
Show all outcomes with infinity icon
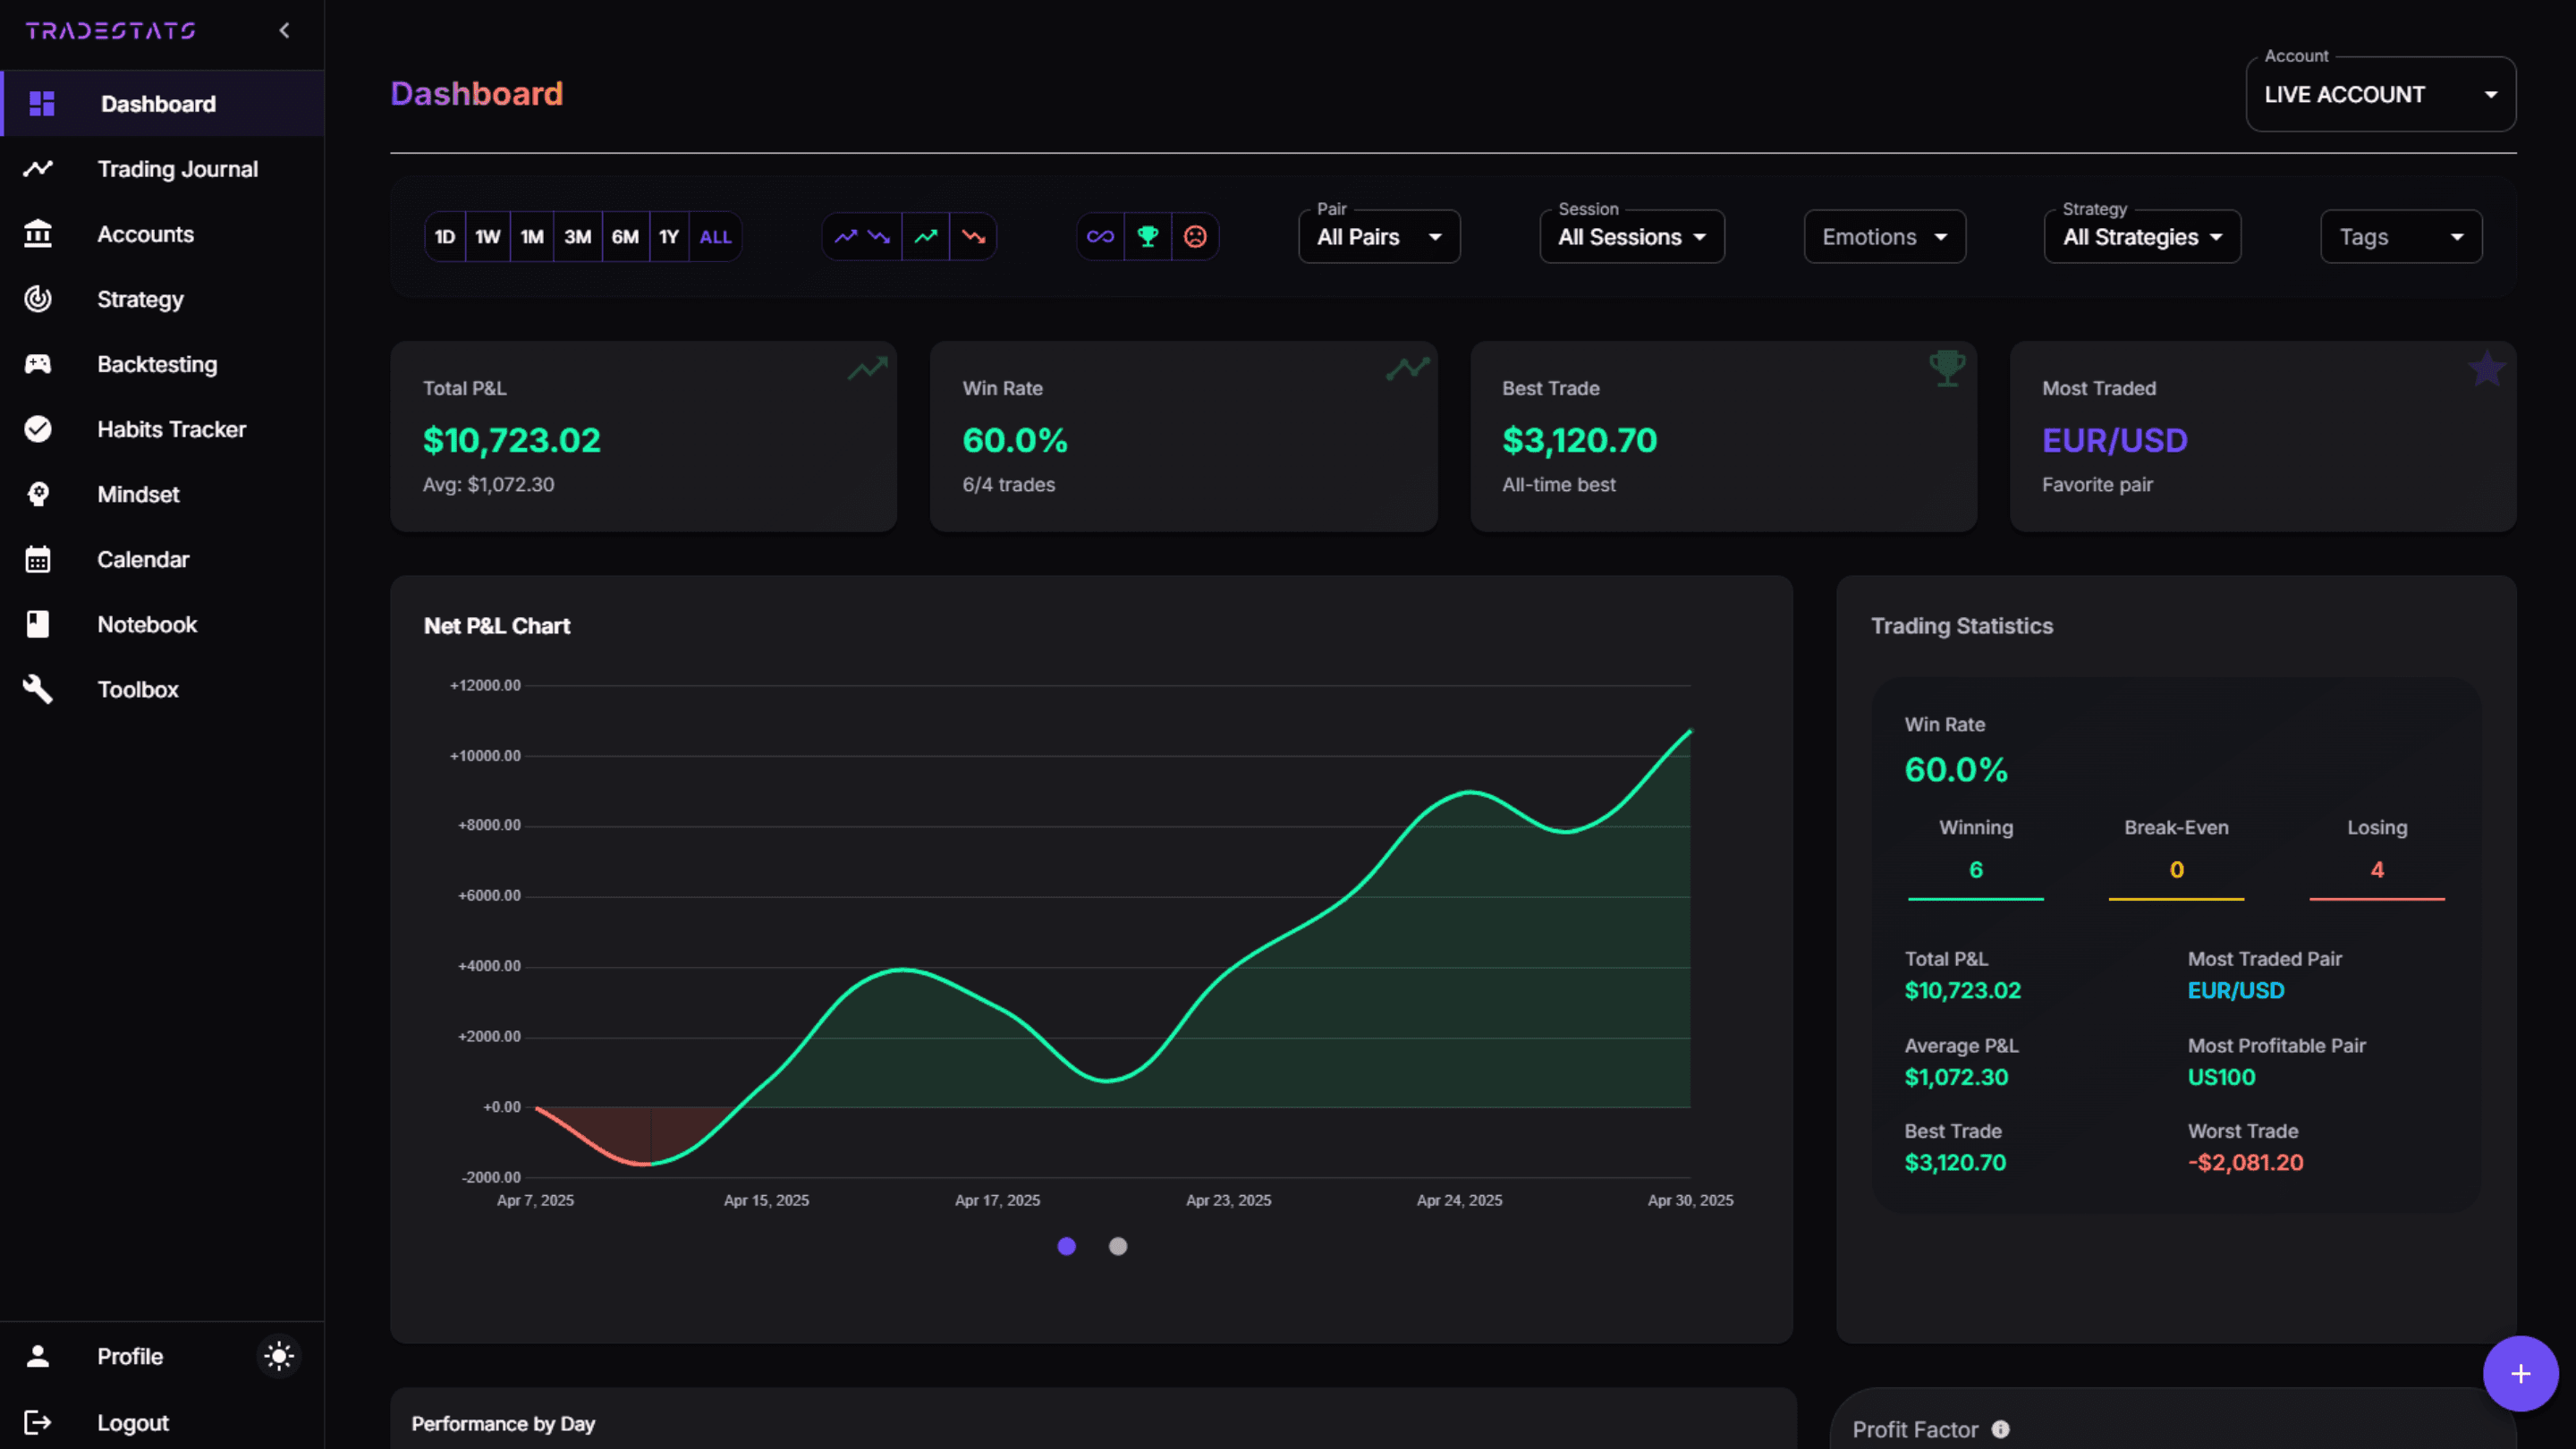click(1100, 237)
